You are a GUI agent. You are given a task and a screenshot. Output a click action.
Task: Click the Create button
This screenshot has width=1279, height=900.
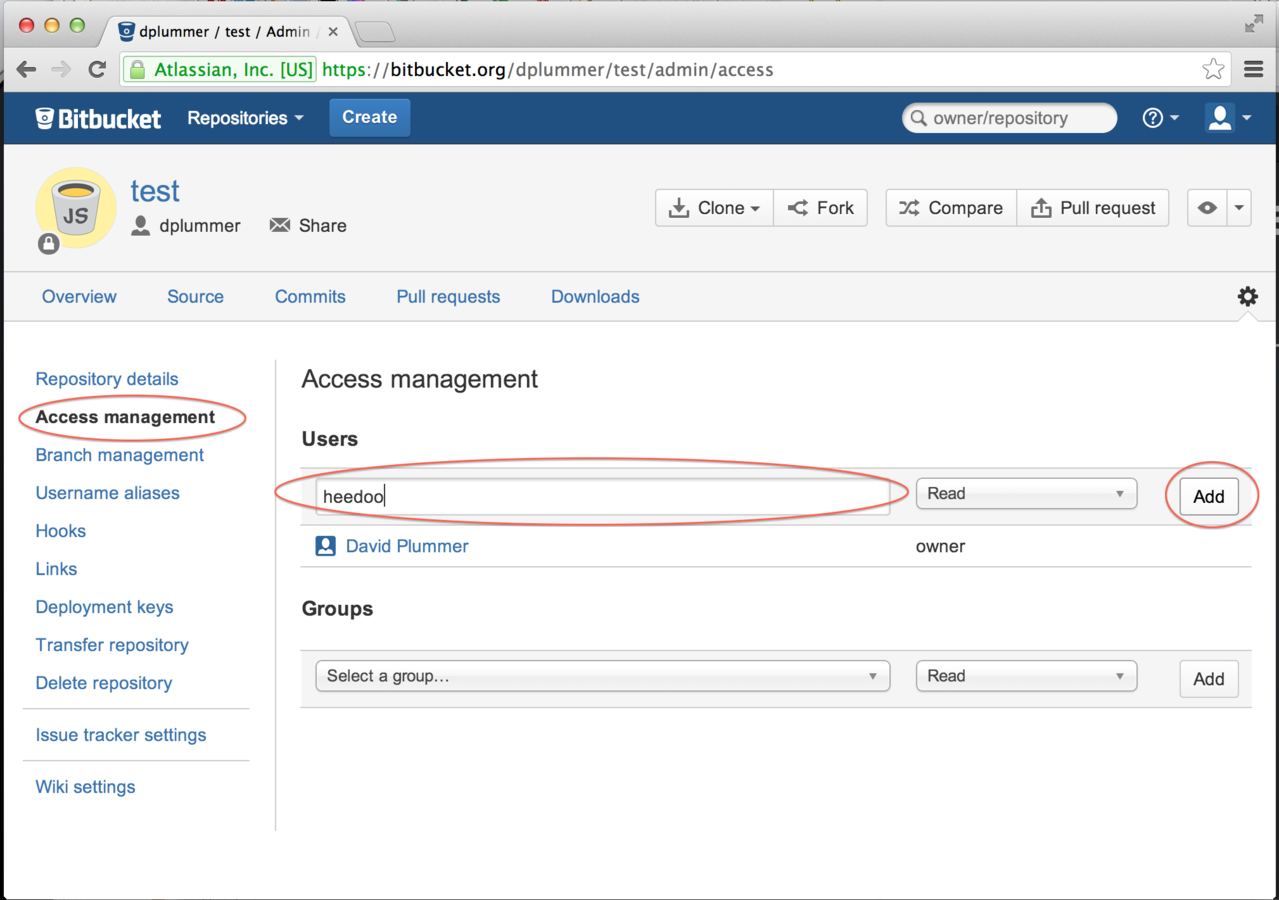(370, 117)
